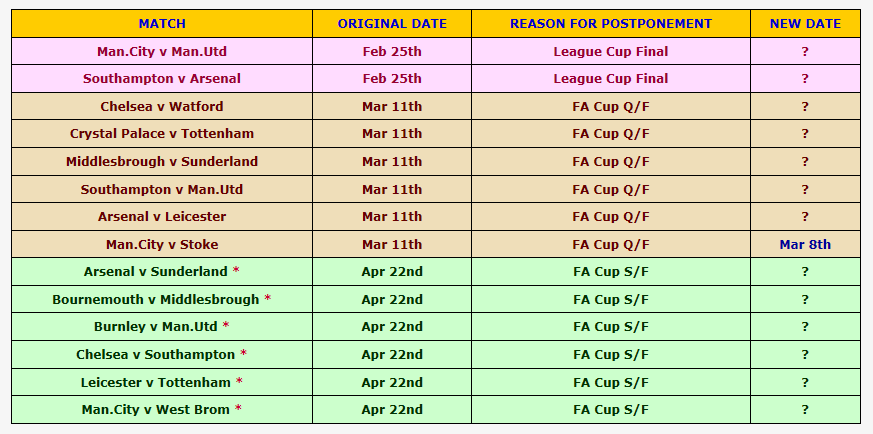The image size is (873, 434).
Task: Click the REASON FOR POSTPONEMENT header
Action: pyautogui.click(x=610, y=23)
